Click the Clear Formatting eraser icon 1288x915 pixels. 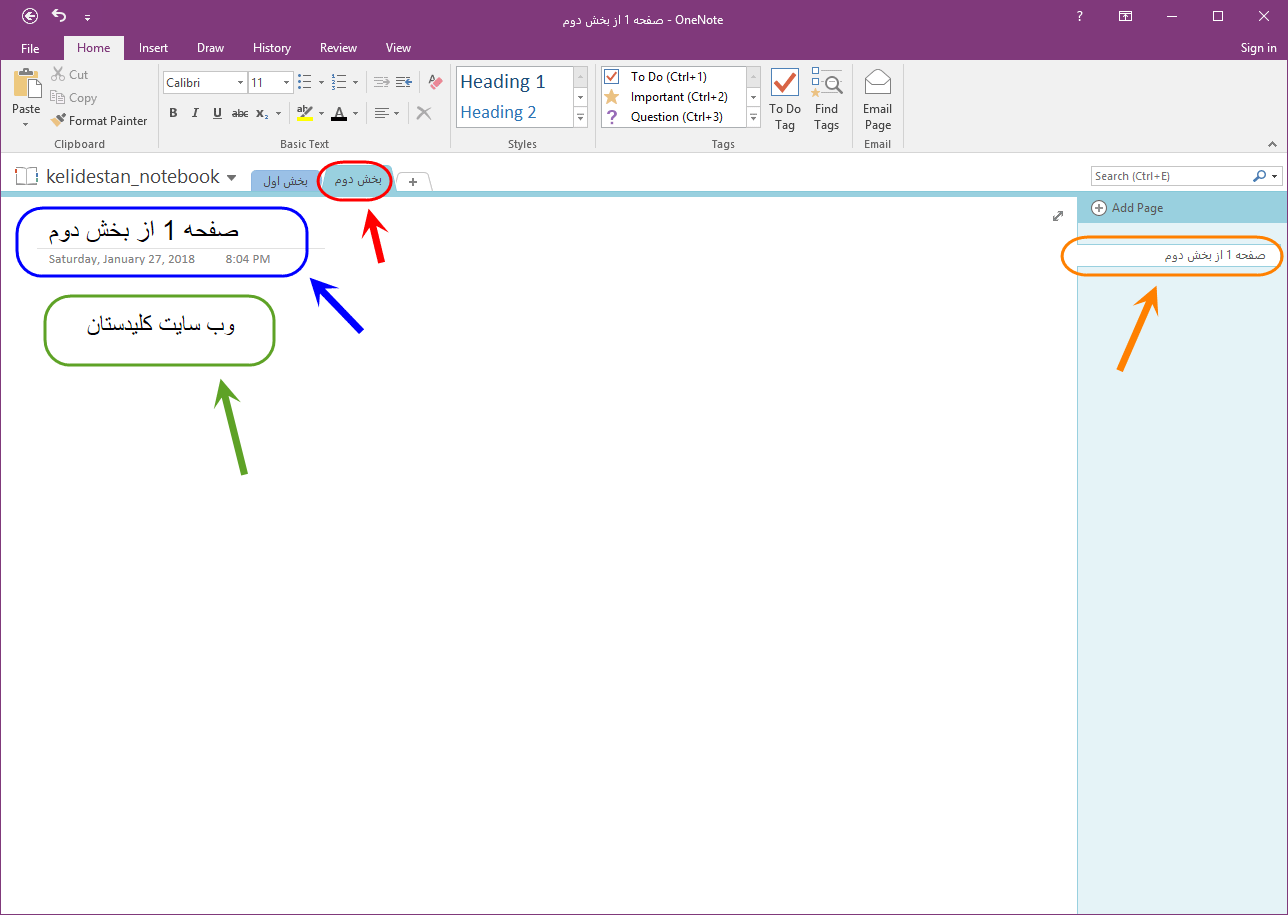(435, 82)
